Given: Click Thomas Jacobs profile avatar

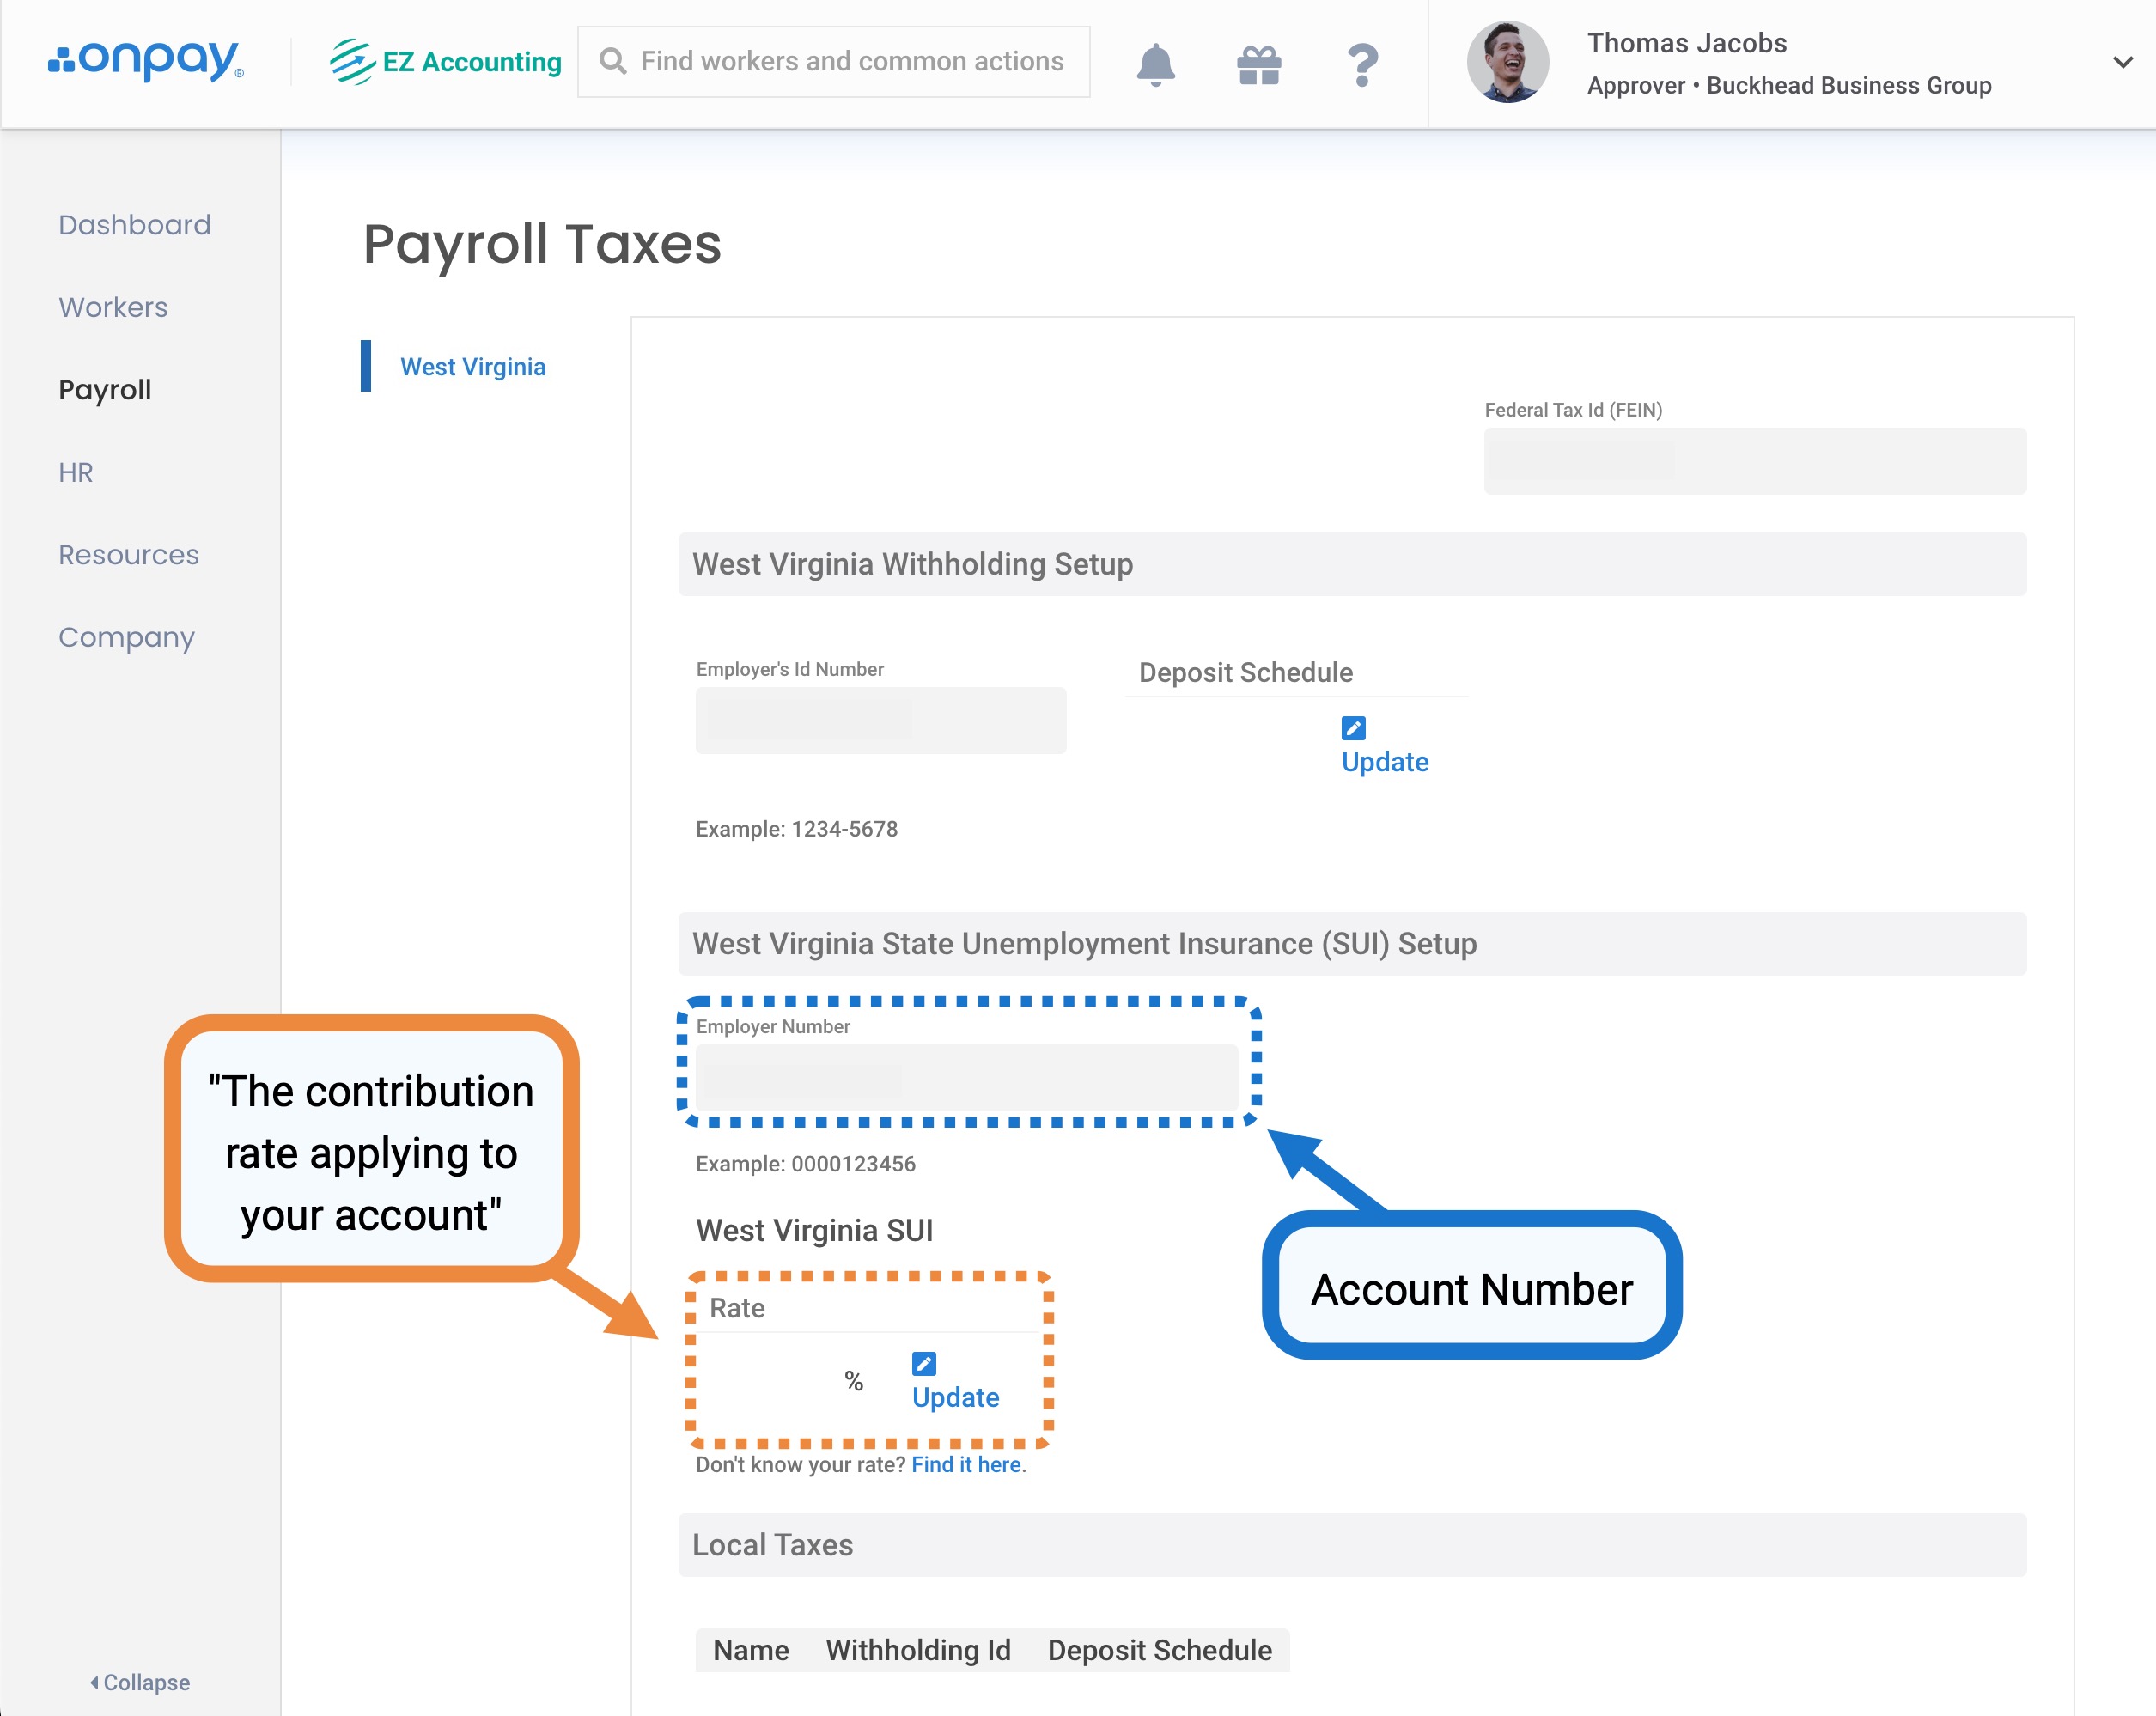Looking at the screenshot, I should (x=1507, y=62).
